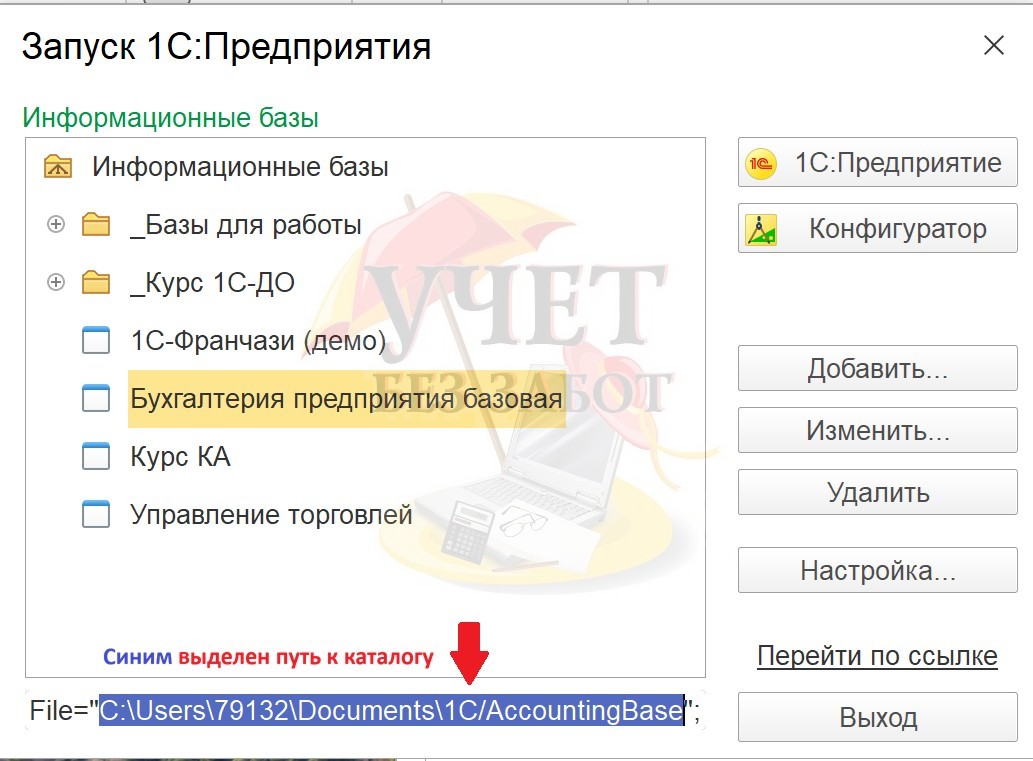Viewport: 1033px width, 761px height.
Task: Click the 1С-Франчази (демо) base icon
Action: tap(96, 341)
